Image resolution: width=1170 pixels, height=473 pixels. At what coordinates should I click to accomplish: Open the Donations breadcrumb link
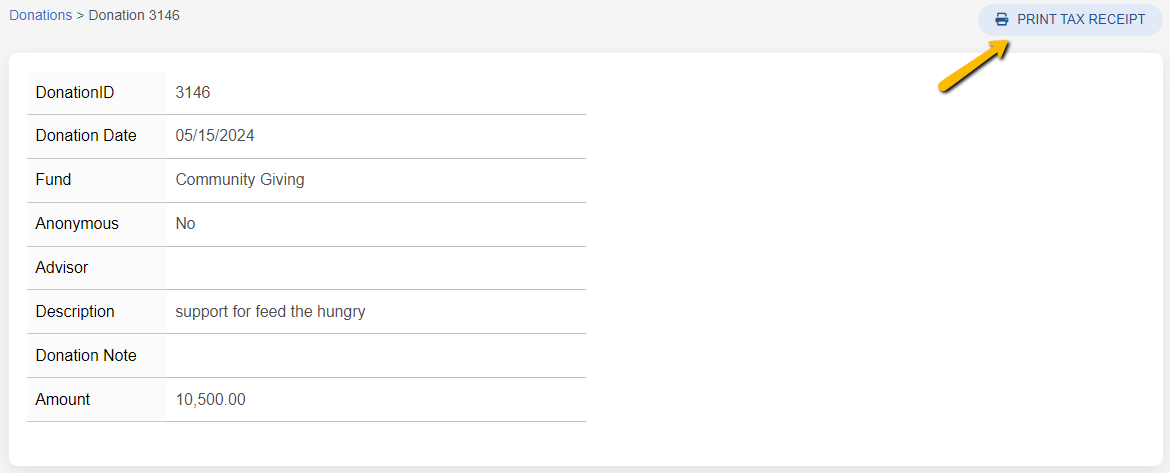tap(41, 16)
